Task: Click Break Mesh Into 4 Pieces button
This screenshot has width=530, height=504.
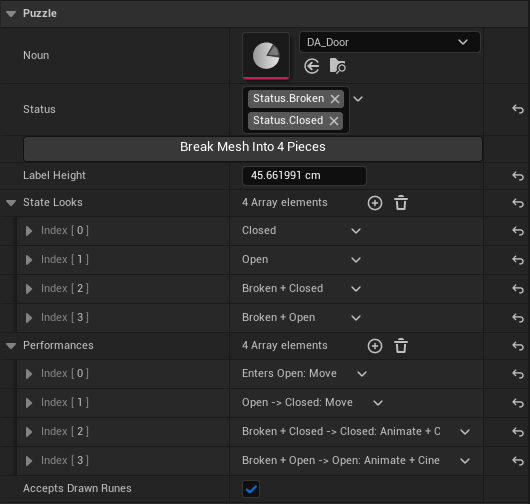Action: pyautogui.click(x=252, y=149)
